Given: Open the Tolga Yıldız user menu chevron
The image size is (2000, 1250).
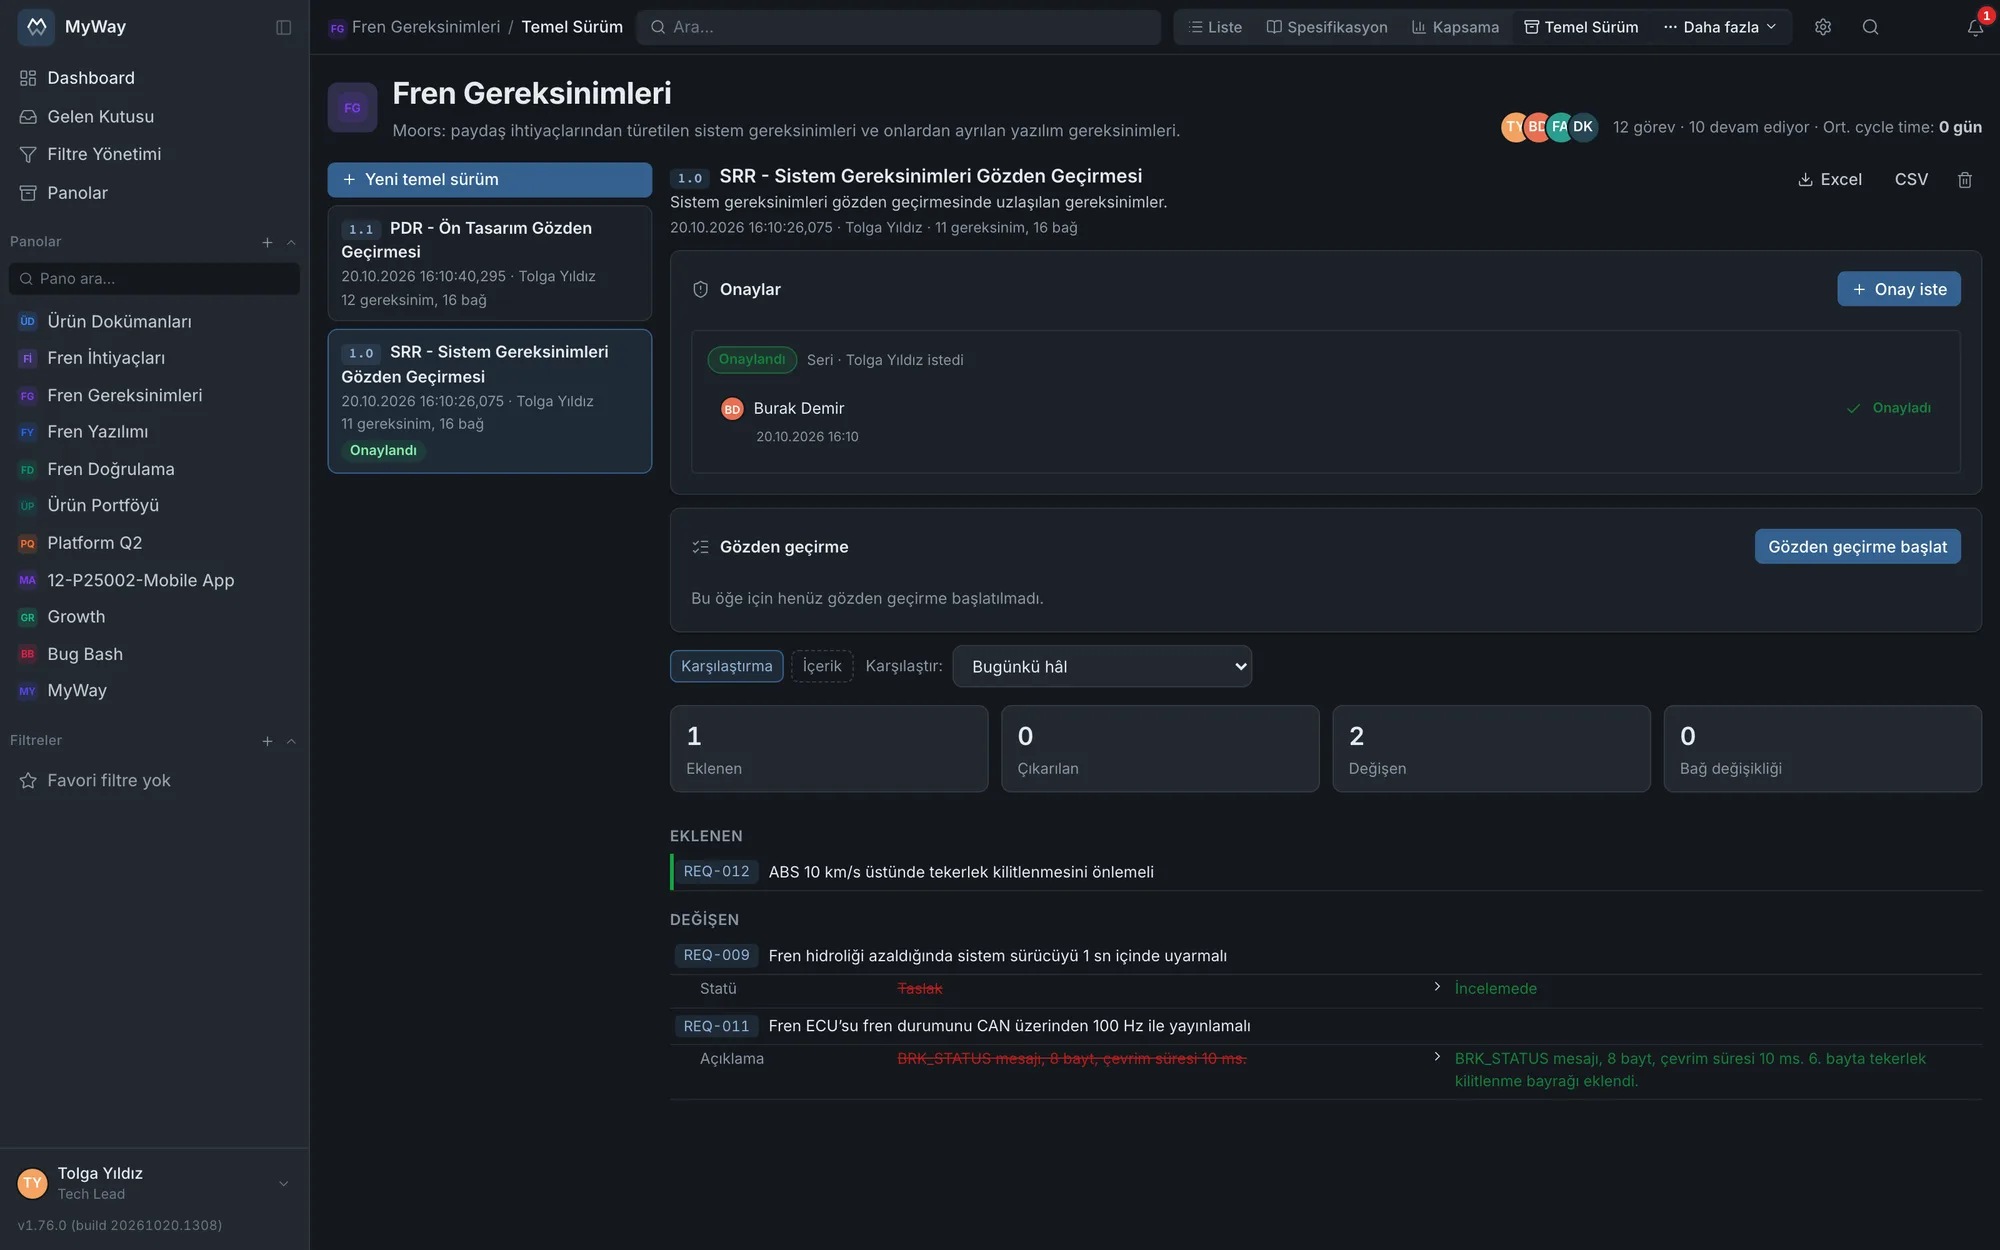Looking at the screenshot, I should click(x=283, y=1183).
